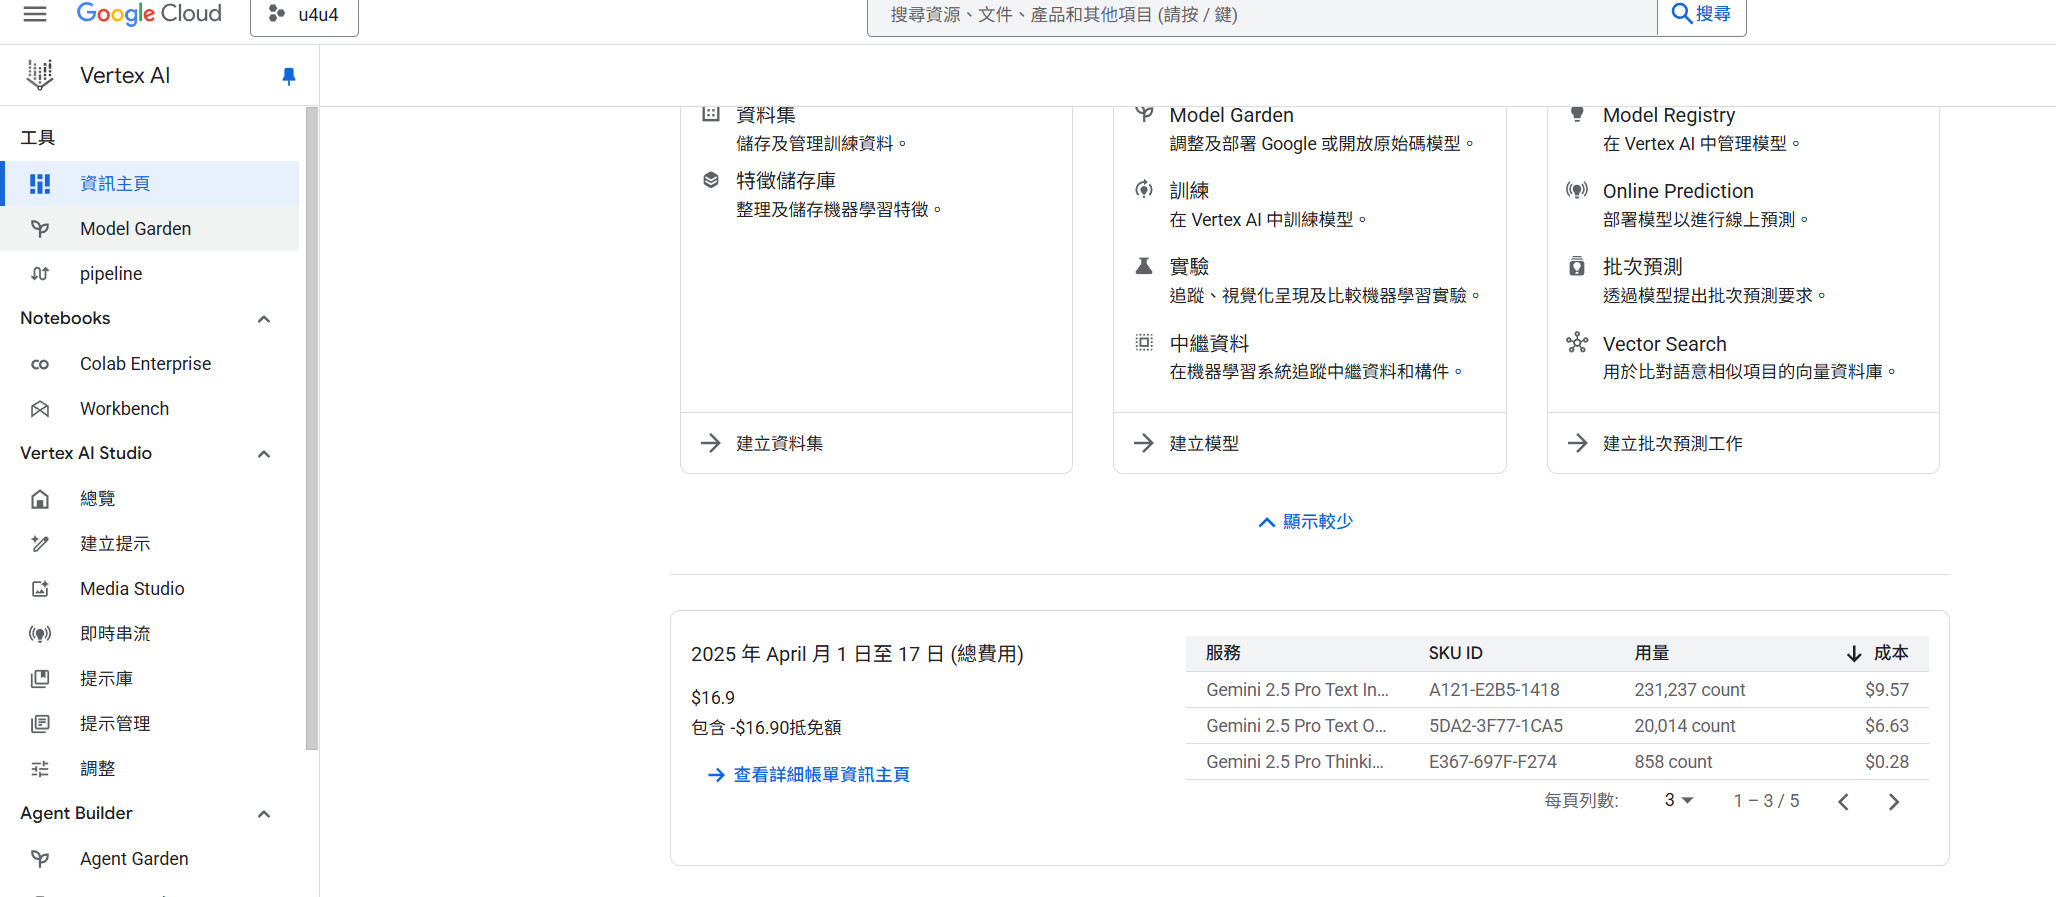The image size is (2056, 897).
Task: Select the 實驗 flask icon
Action: [1144, 266]
